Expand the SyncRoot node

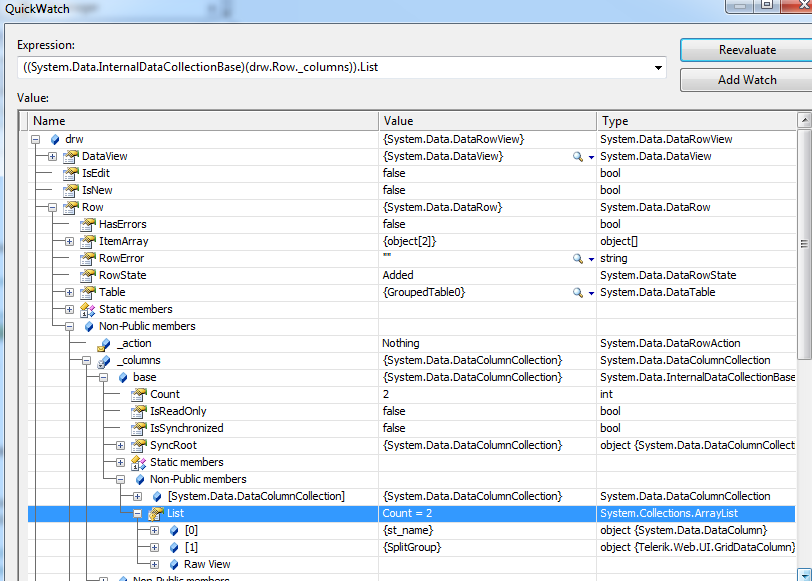(x=120, y=445)
